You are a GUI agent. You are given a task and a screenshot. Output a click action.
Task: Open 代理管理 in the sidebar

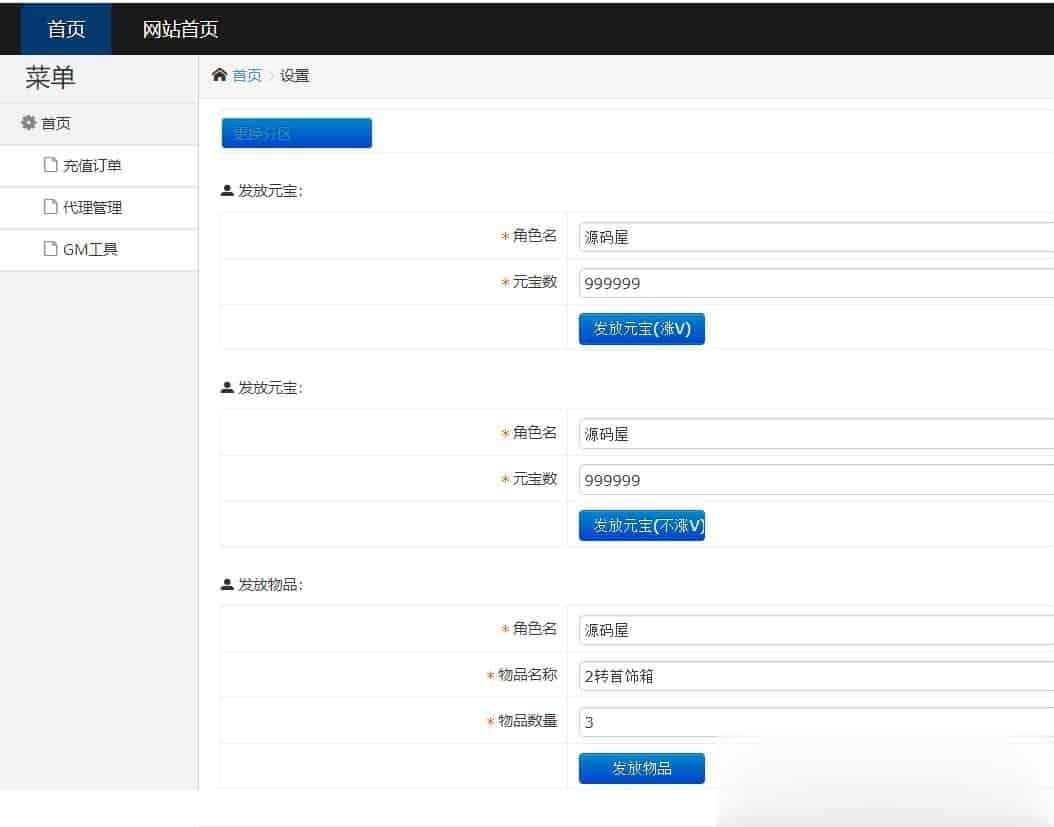point(92,207)
